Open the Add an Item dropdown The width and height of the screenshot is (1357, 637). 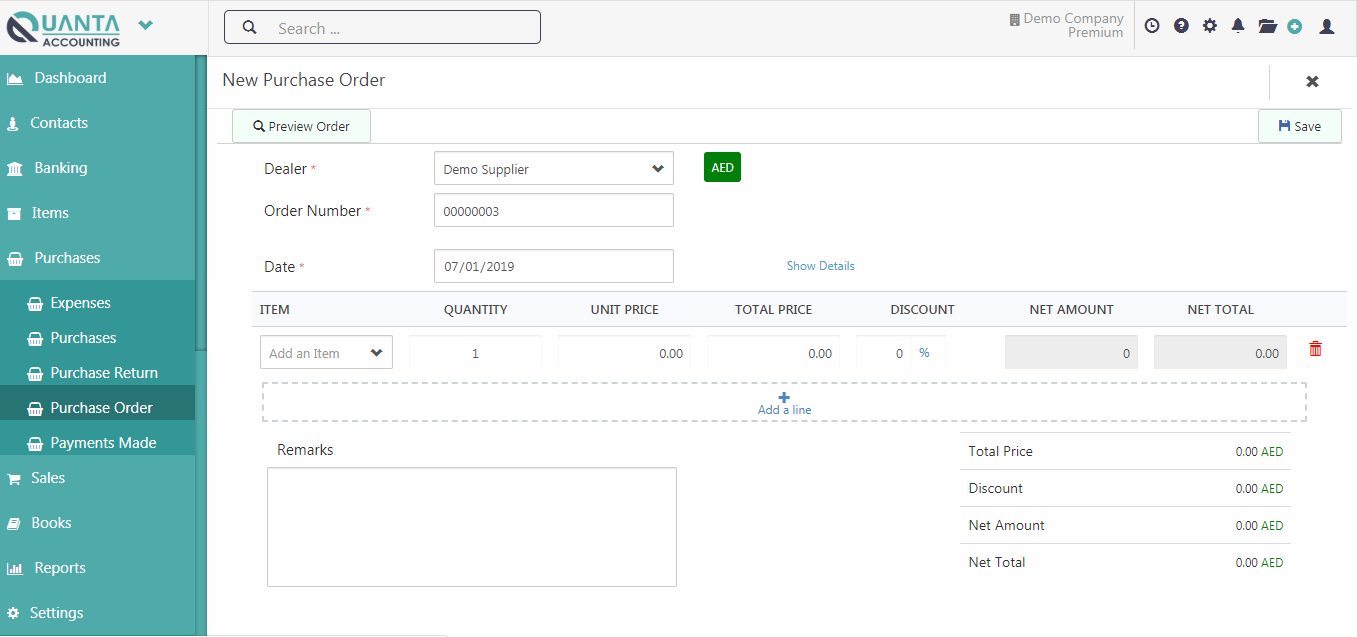click(x=326, y=353)
